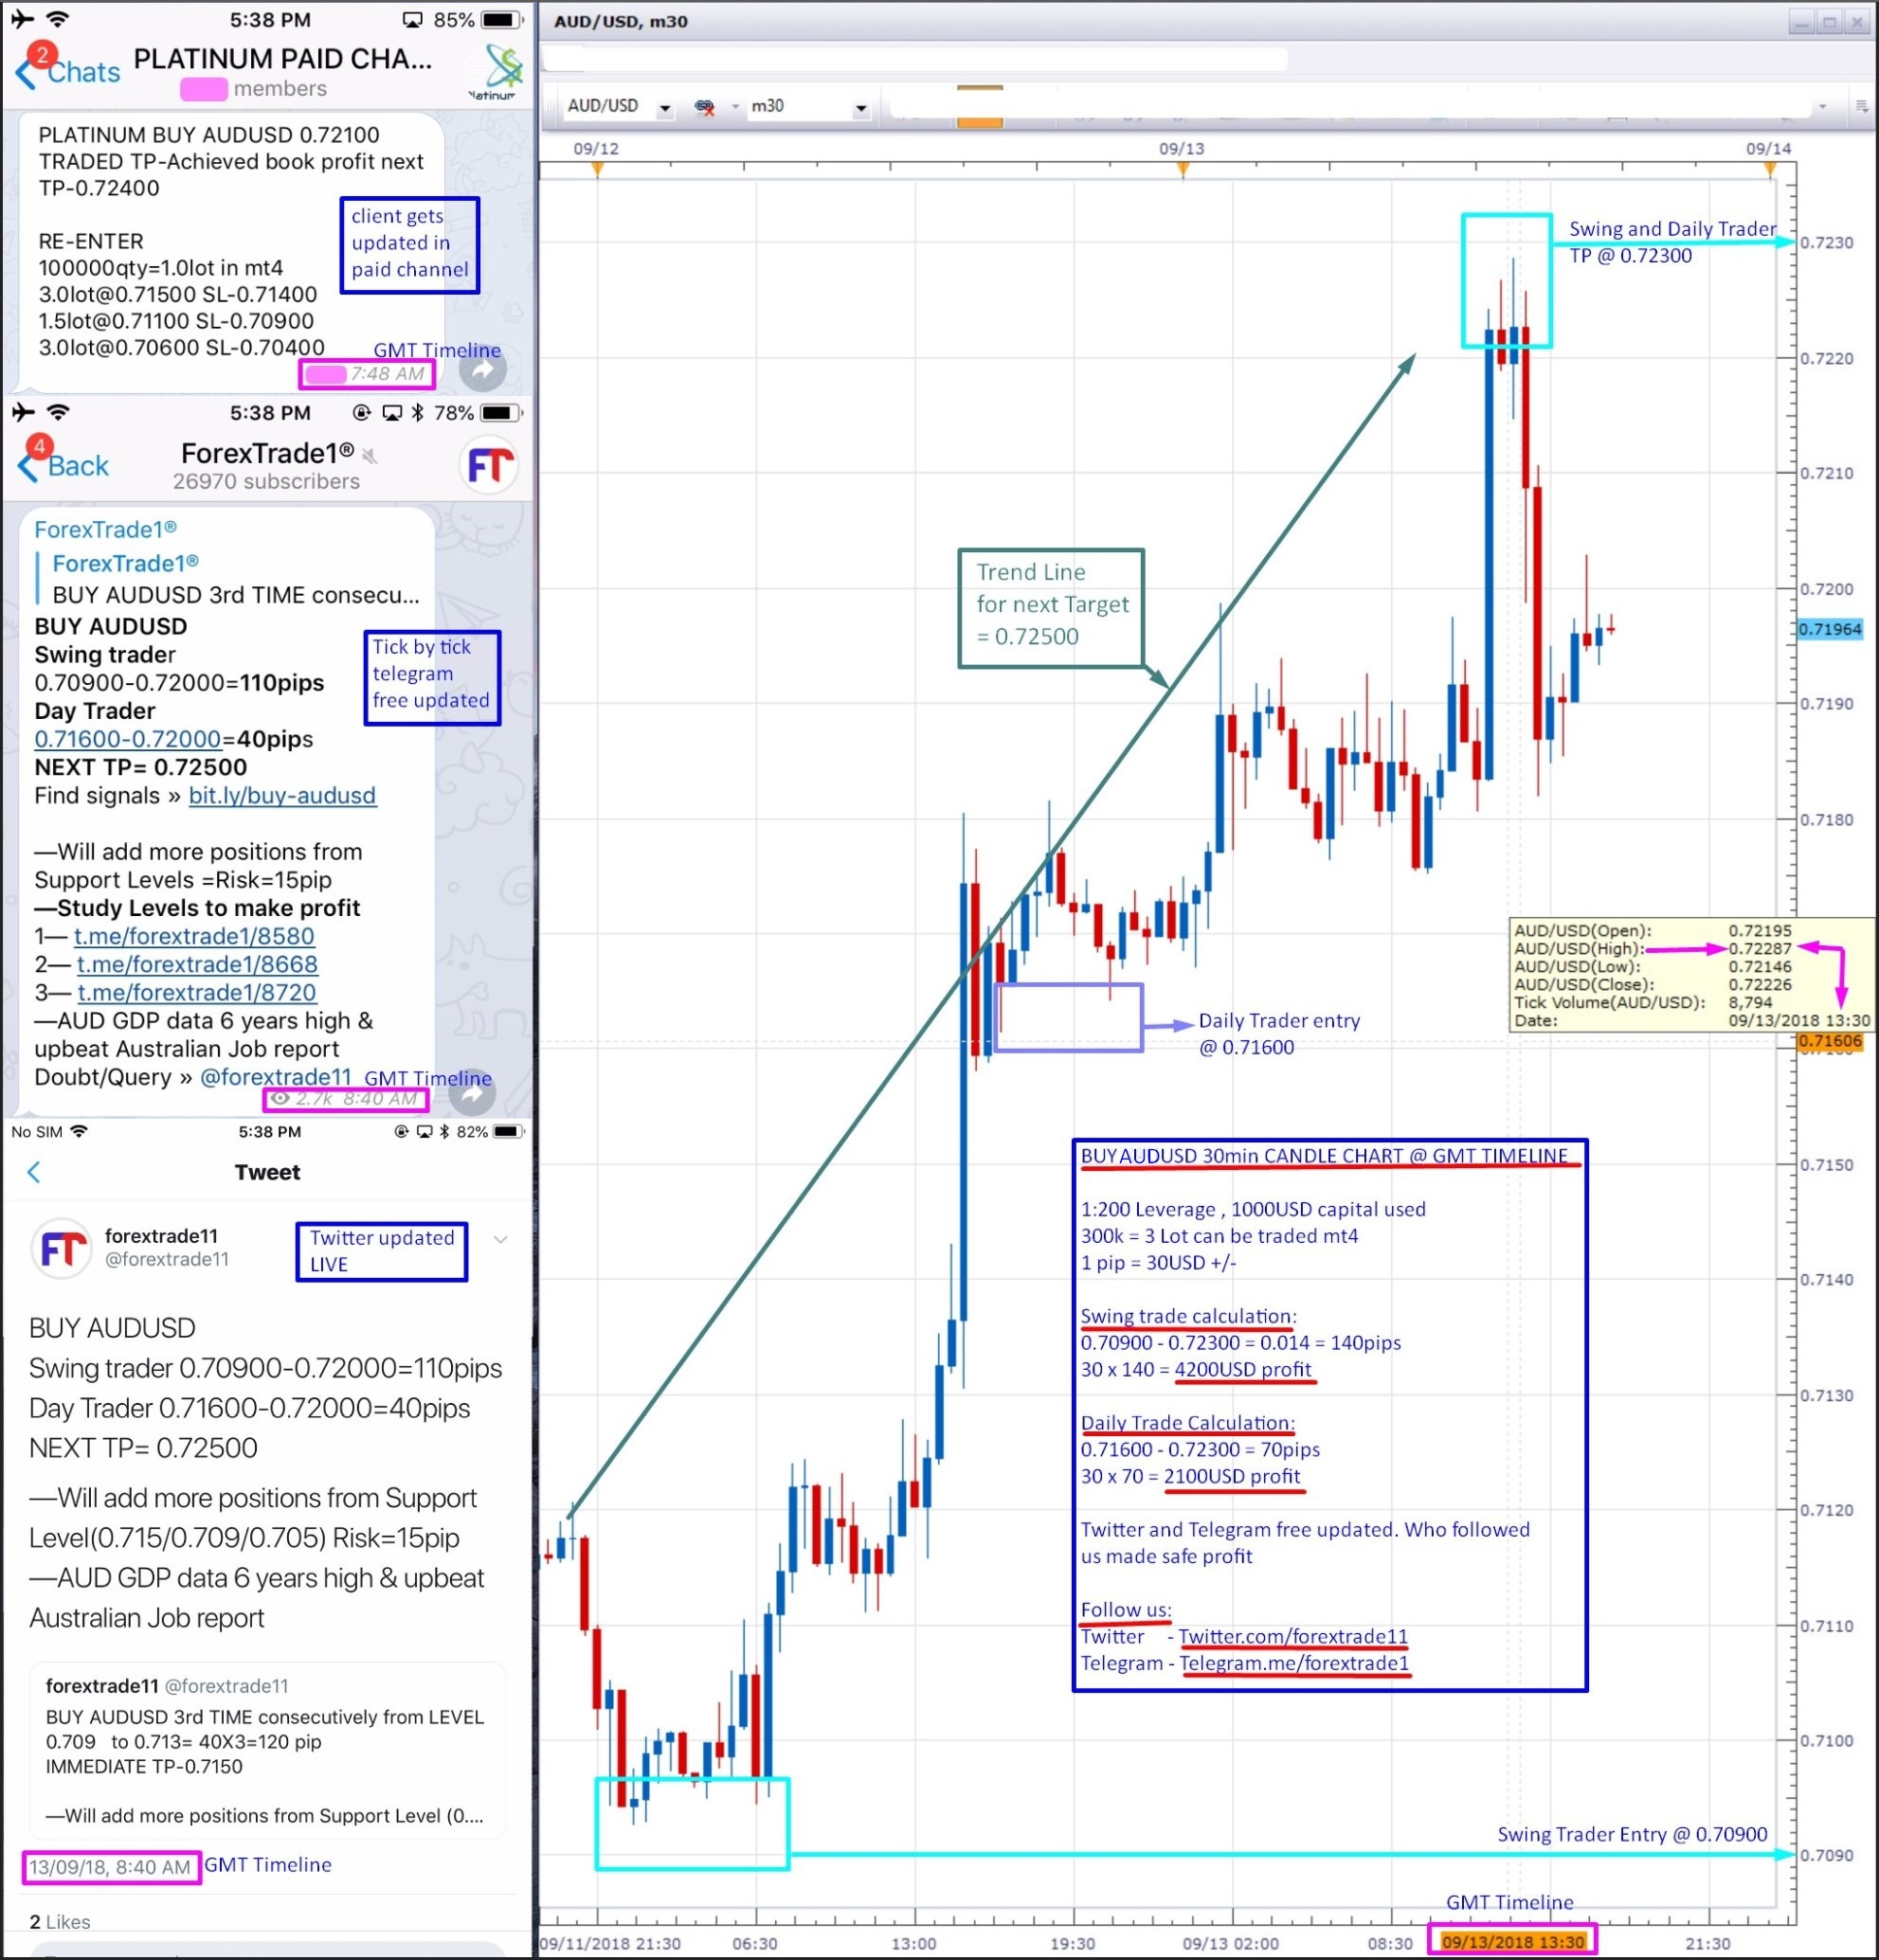Open link t.me/forextrade1/8720
Image resolution: width=1879 pixels, height=1960 pixels.
point(196,992)
